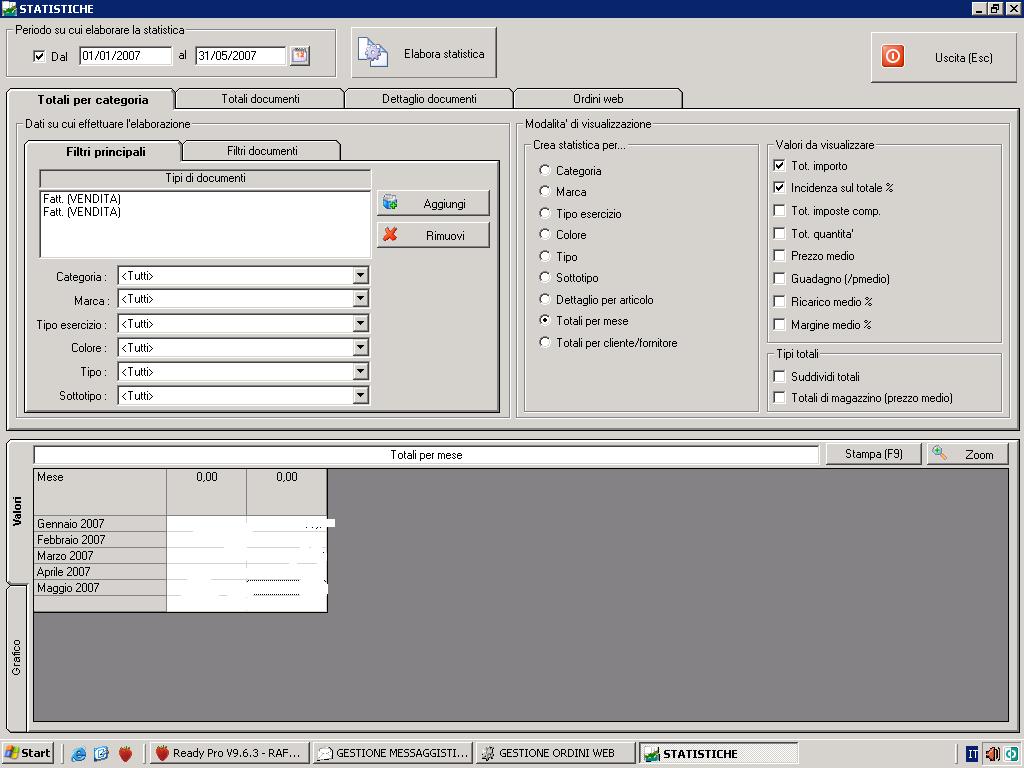Select the vertical Valori tab
Viewport: 1024px width, 768px height.
17,511
